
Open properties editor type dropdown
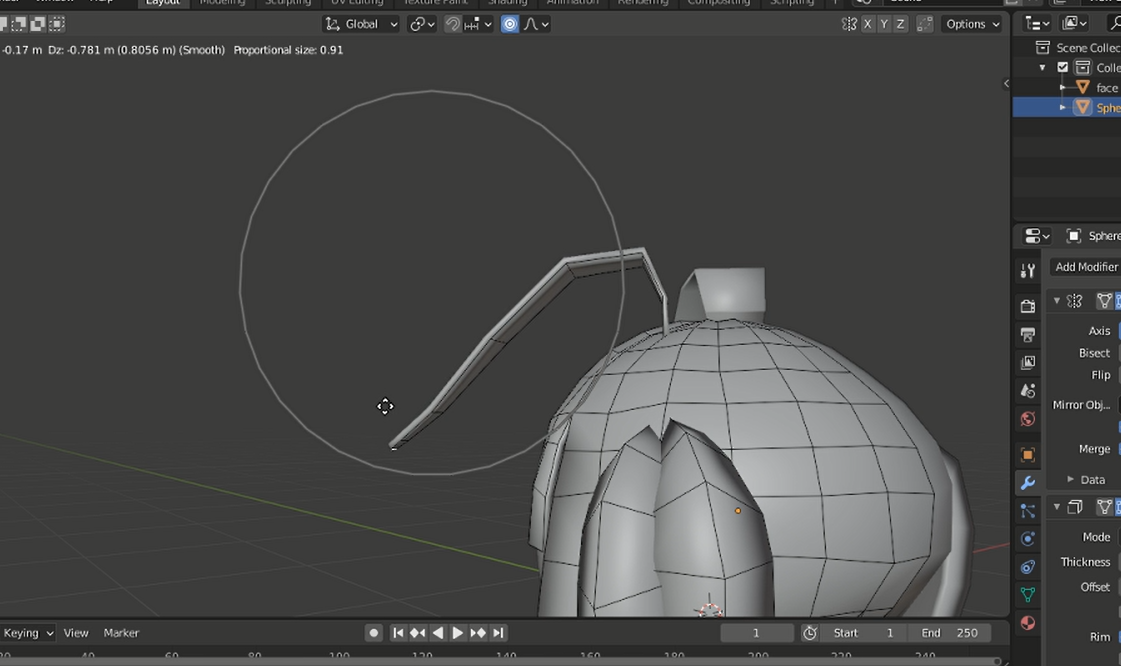tap(1037, 236)
